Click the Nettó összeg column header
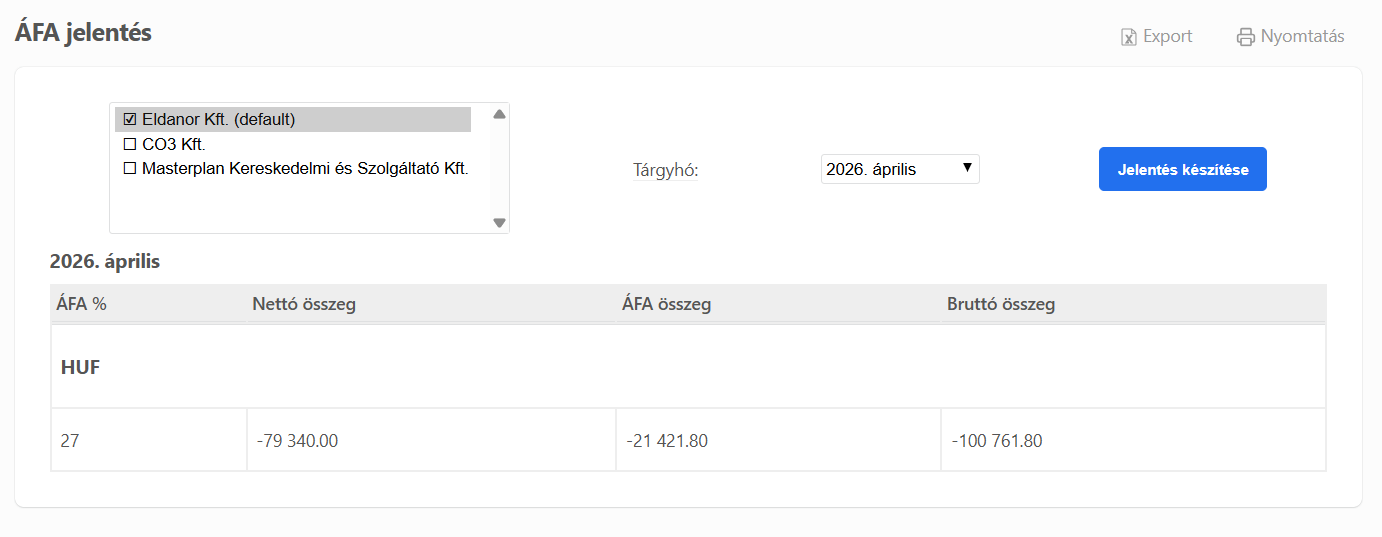Screen dimensions: 1382x537 (304, 304)
